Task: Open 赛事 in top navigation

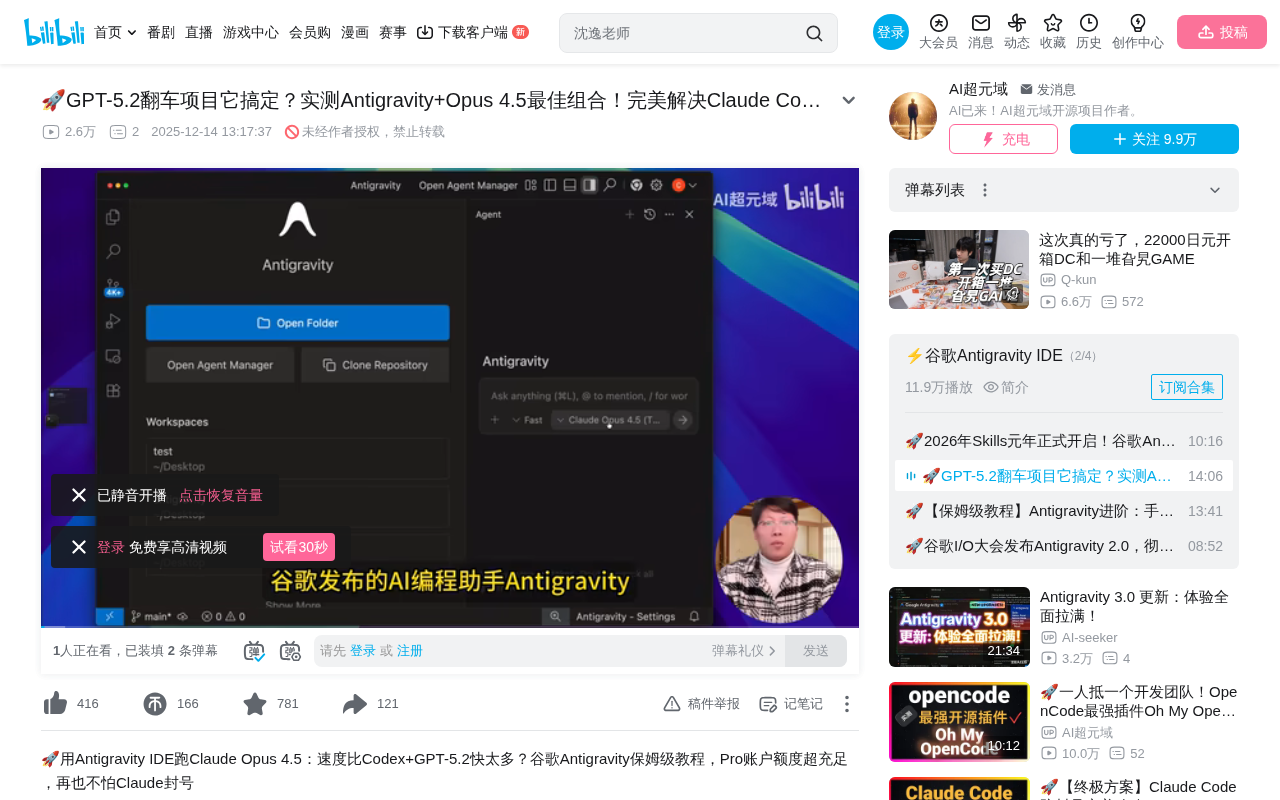Action: [393, 32]
